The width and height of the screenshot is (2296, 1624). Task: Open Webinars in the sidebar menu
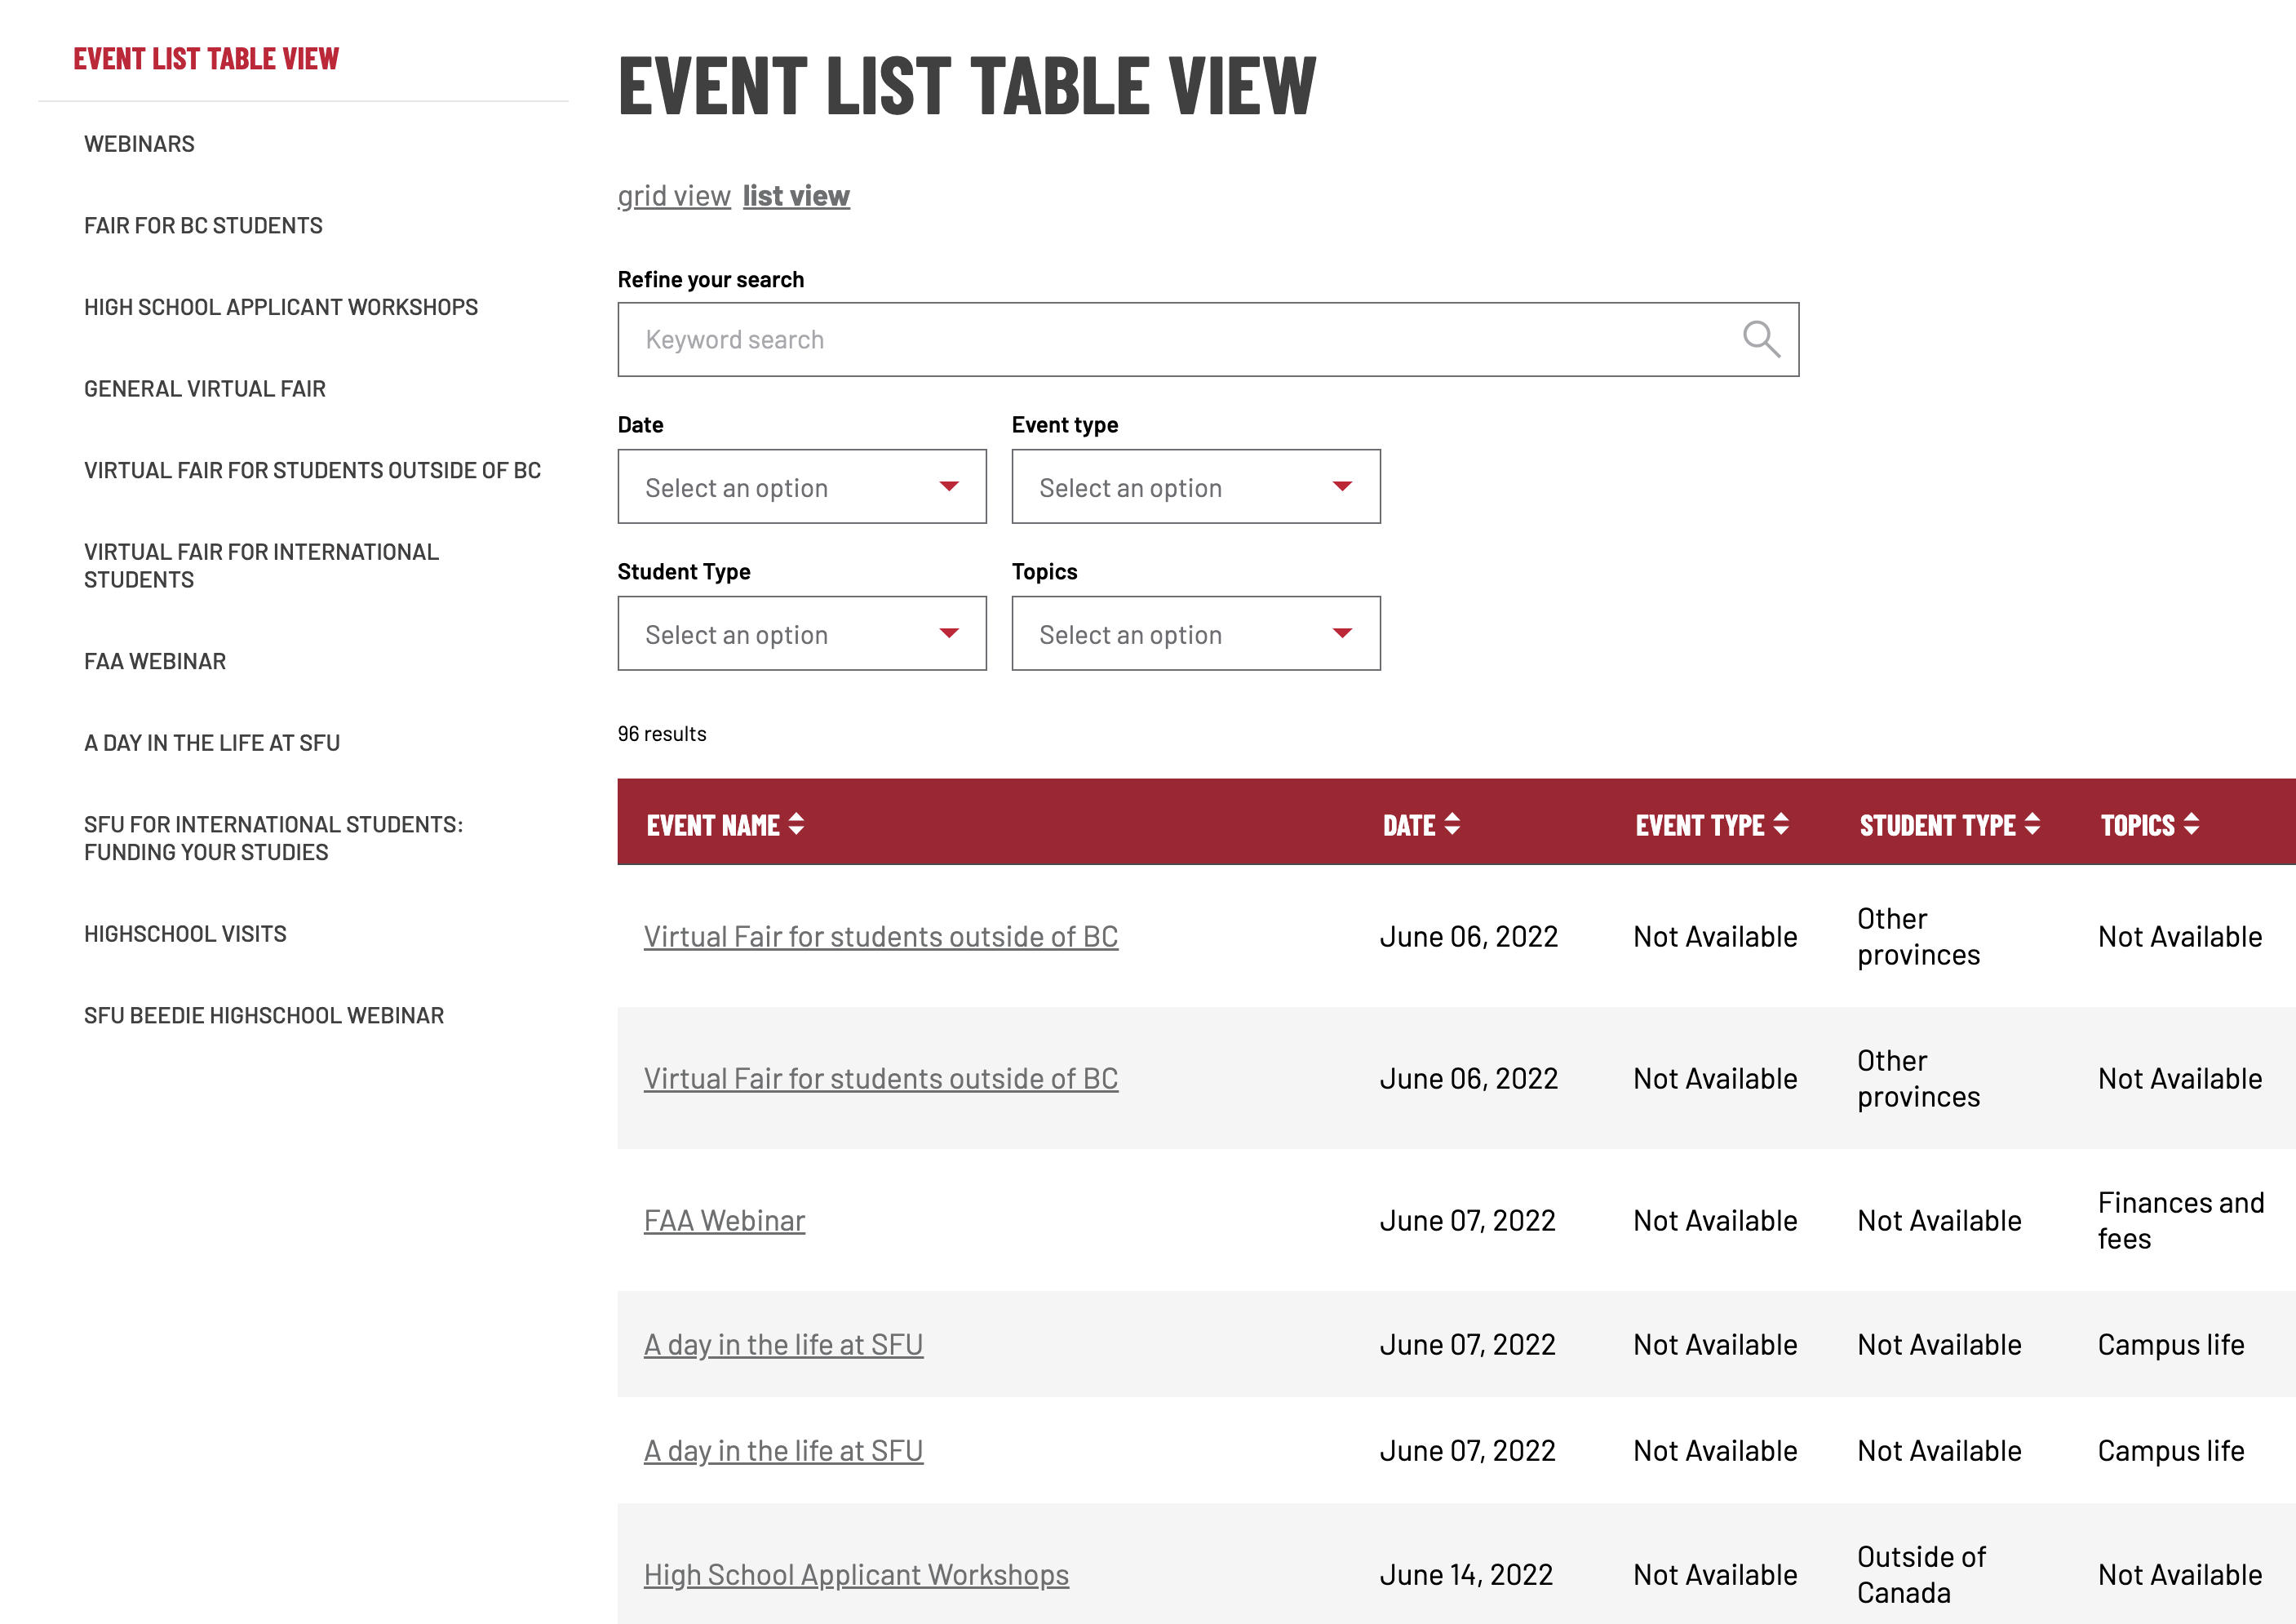tap(139, 144)
